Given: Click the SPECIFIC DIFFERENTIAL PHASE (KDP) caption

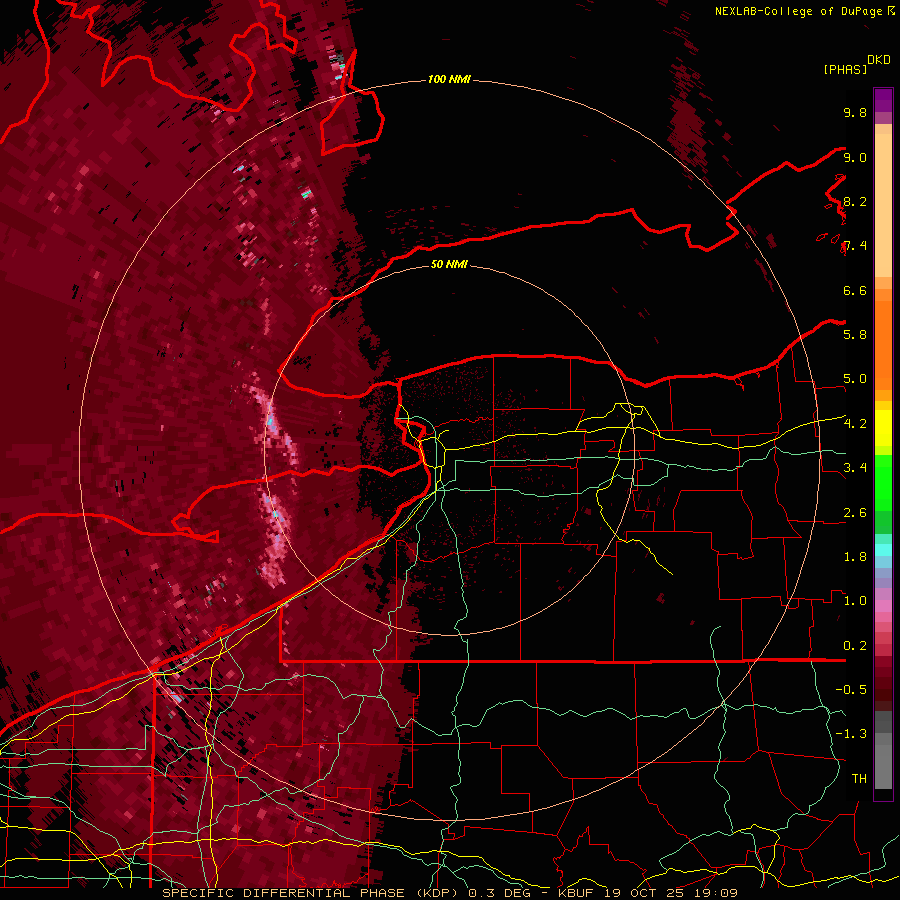Looking at the screenshot, I should click(312, 893).
